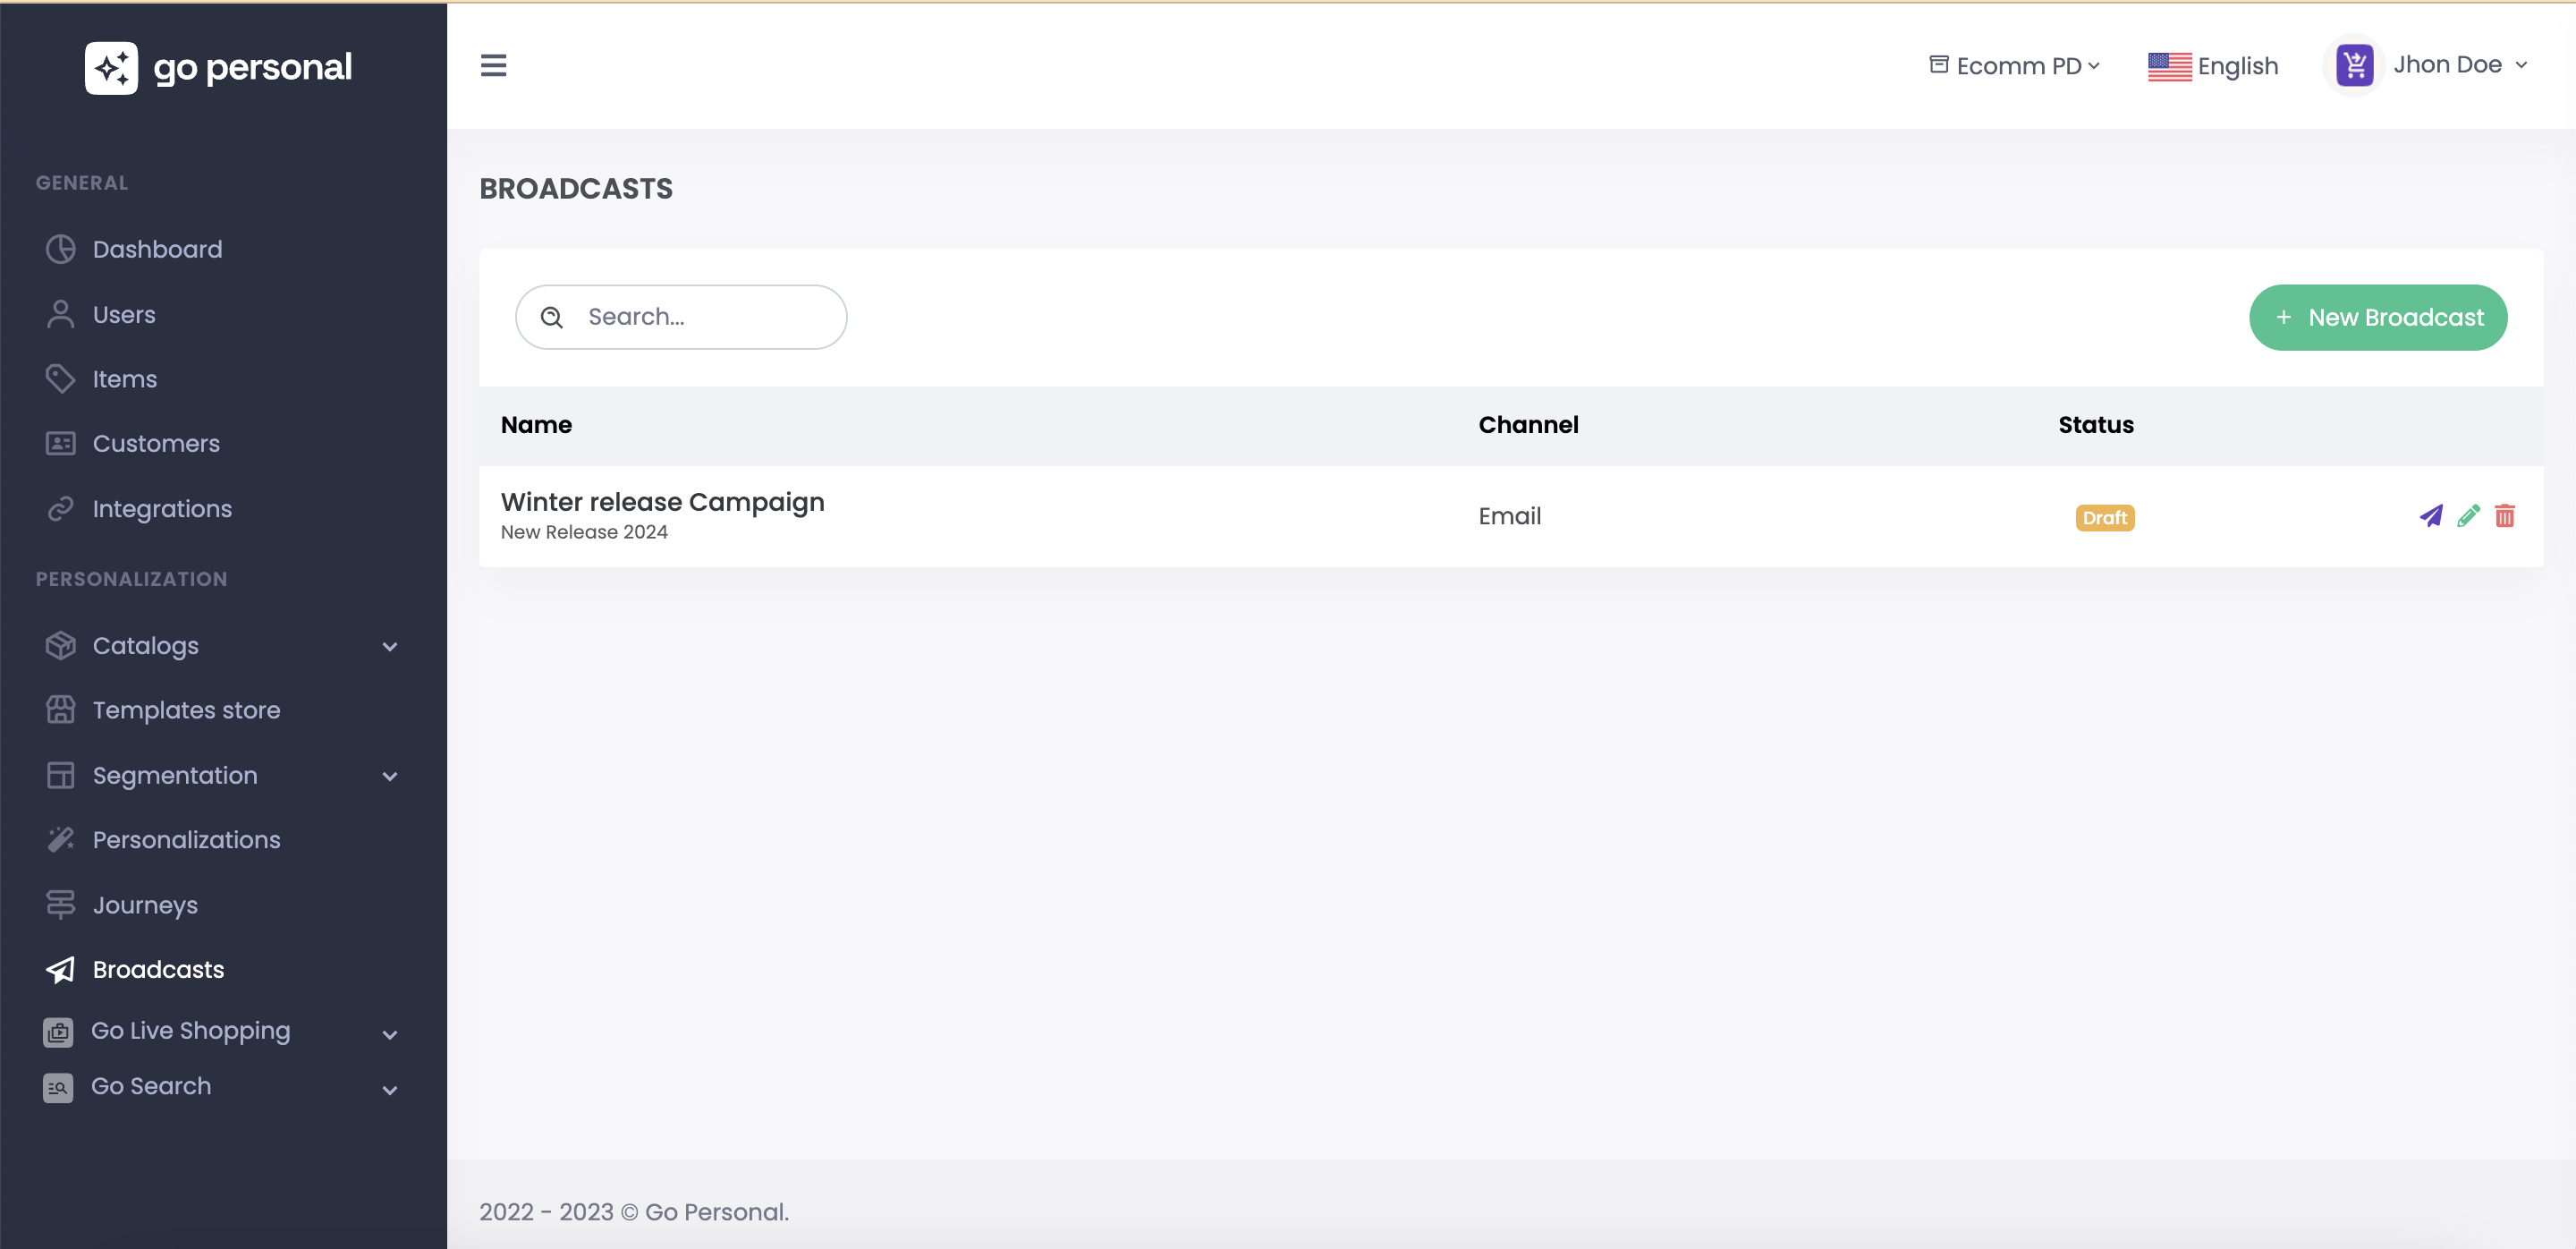Click the green pencil edit icon
Viewport: 2576px width, 1249px height.
(x=2468, y=516)
